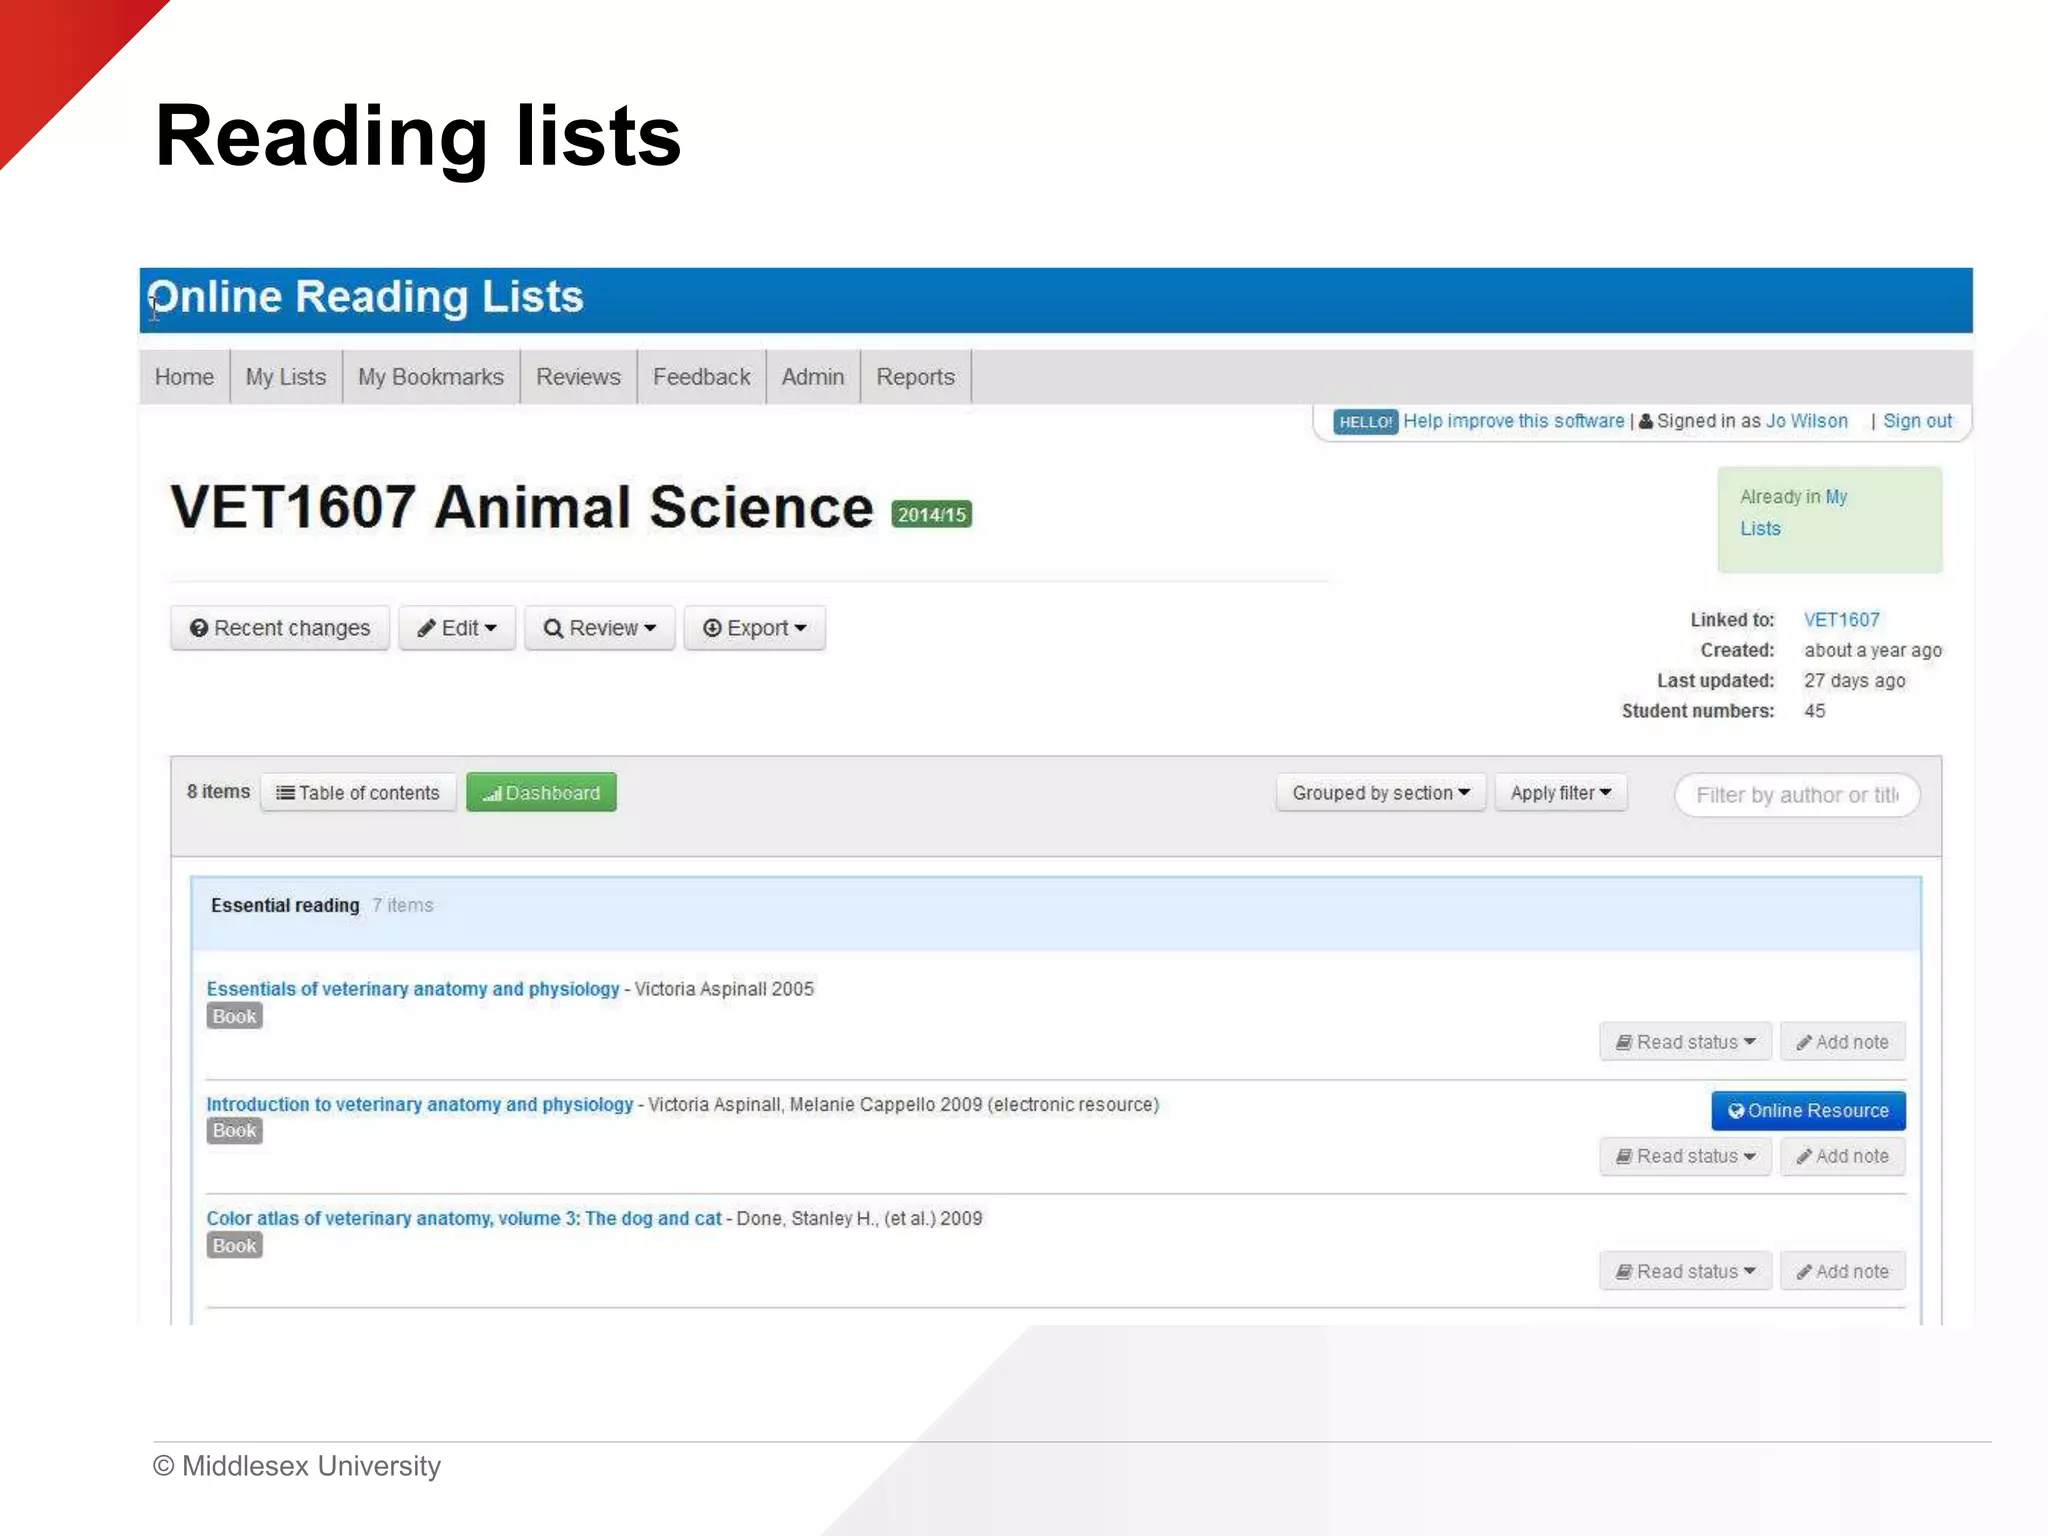Open Color atlas of veterinary anatomy volume 3
Screen dimensions: 2048x1536
click(x=464, y=1219)
